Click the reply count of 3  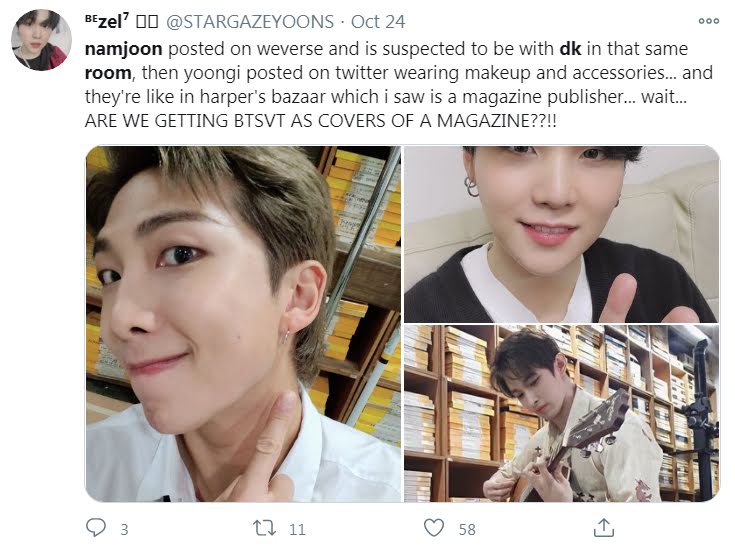124,529
